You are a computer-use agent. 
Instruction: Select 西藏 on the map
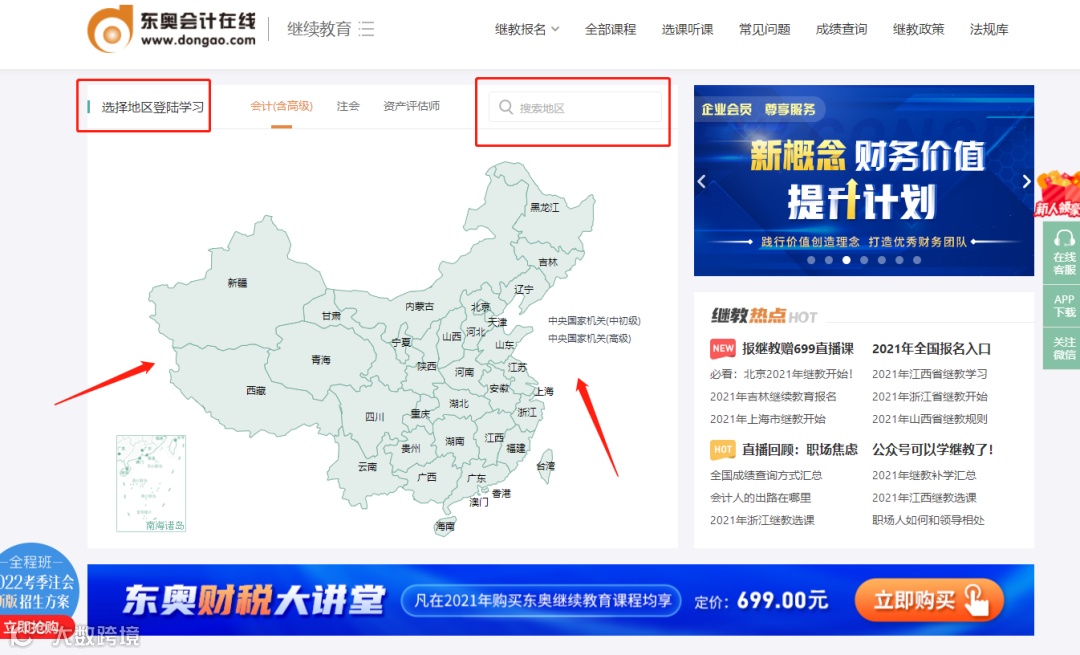pos(256,391)
